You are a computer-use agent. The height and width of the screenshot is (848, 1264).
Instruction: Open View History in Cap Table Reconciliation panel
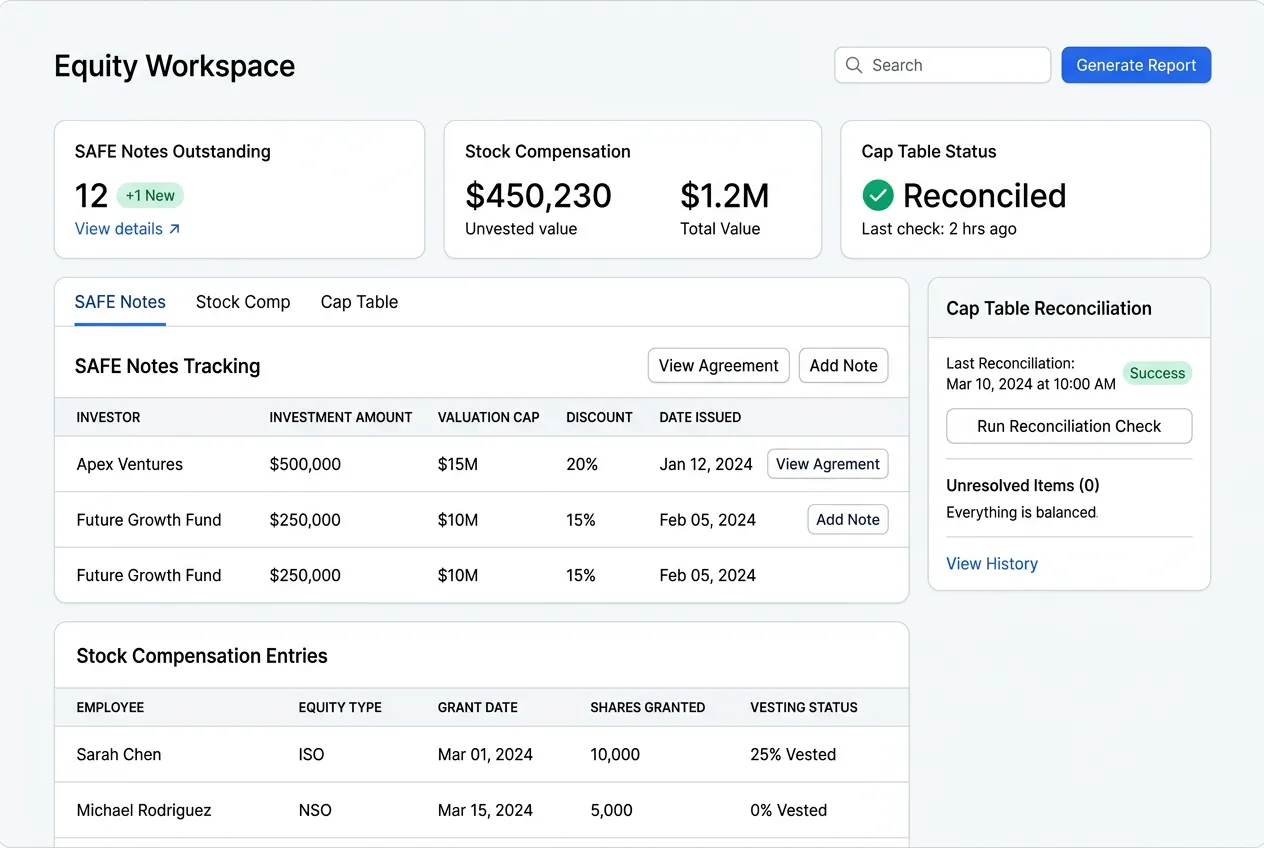(x=992, y=563)
